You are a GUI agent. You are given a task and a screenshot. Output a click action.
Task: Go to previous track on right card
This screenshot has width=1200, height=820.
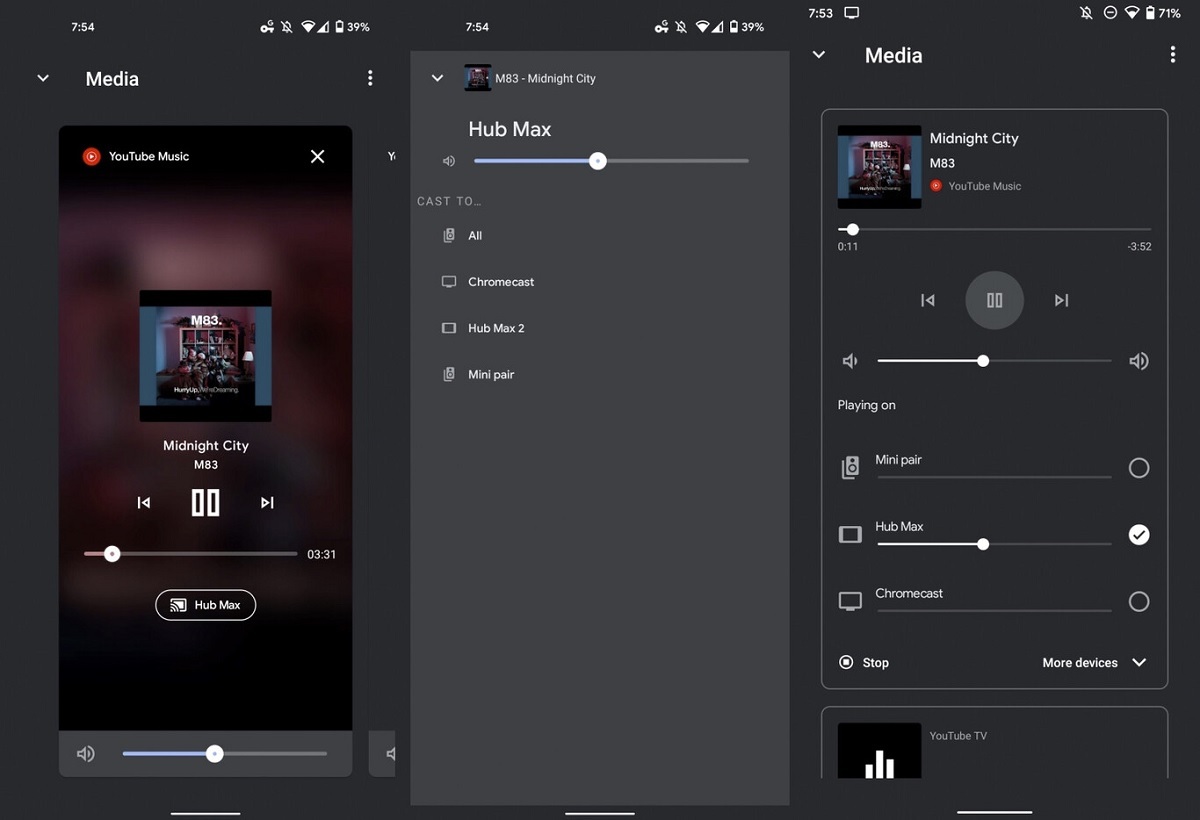[928, 300]
